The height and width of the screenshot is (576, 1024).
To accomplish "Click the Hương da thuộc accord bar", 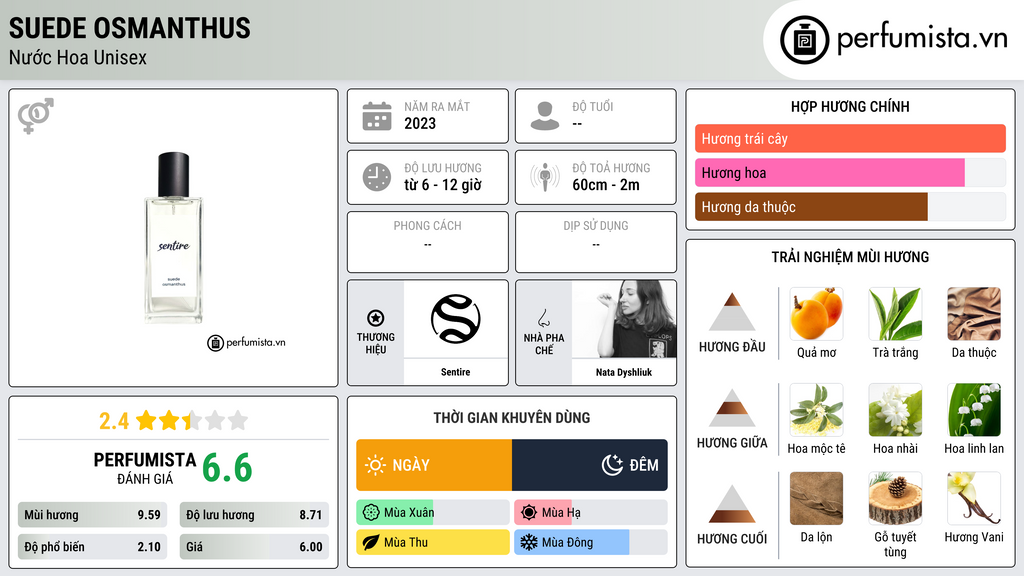I will 850,206.
